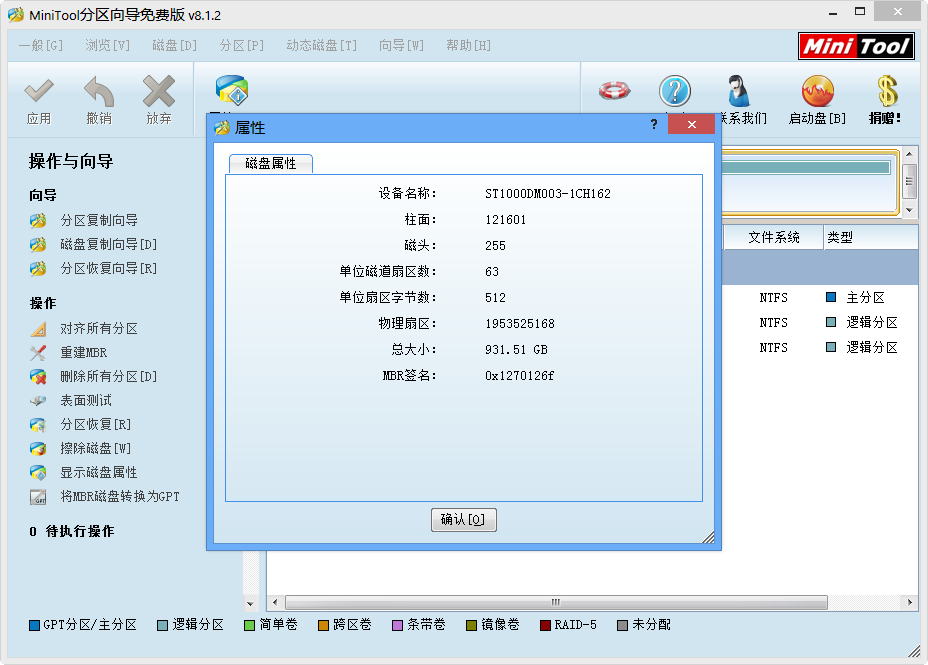The height and width of the screenshot is (665, 928).
Task: Click the total size value 931.51 GB
Action: coord(516,350)
